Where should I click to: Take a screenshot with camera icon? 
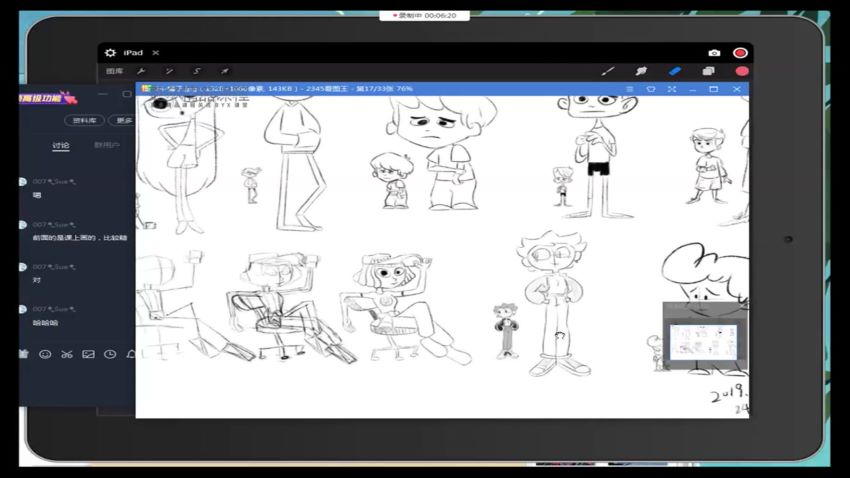tap(714, 53)
